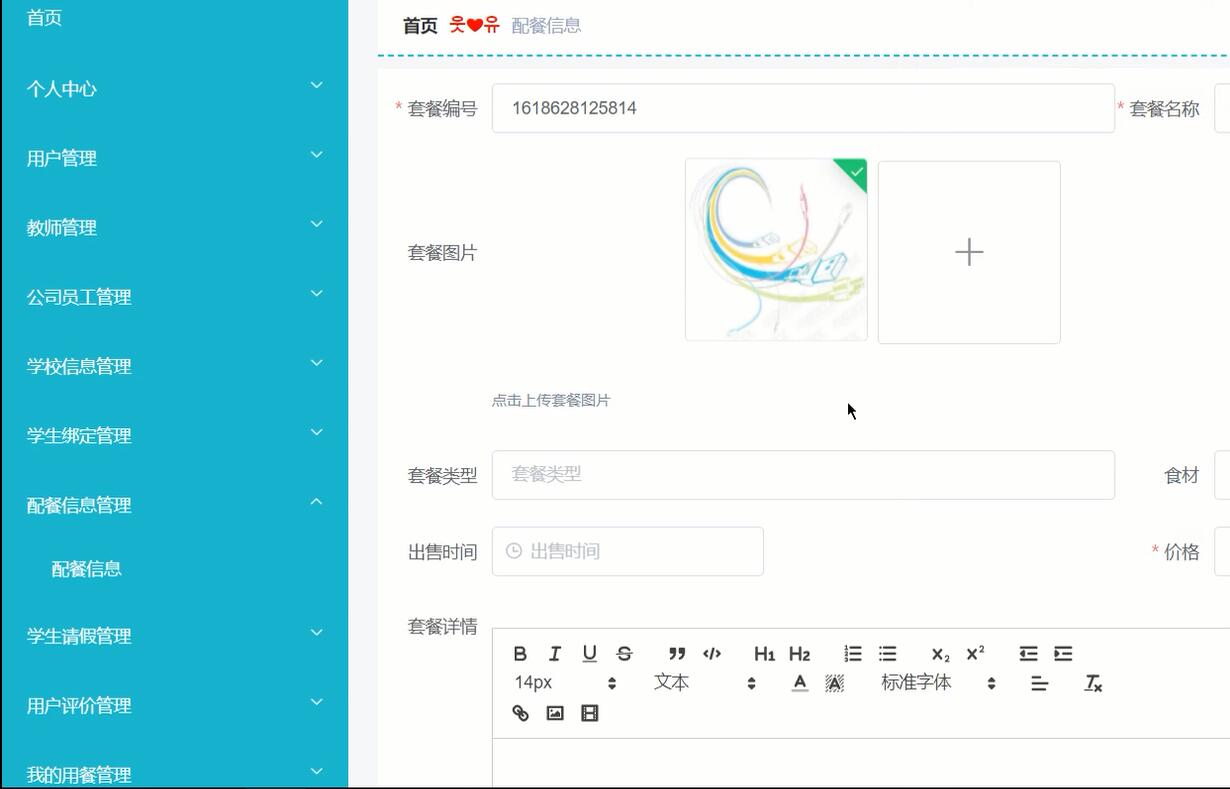Insert an image in editor

(555, 713)
